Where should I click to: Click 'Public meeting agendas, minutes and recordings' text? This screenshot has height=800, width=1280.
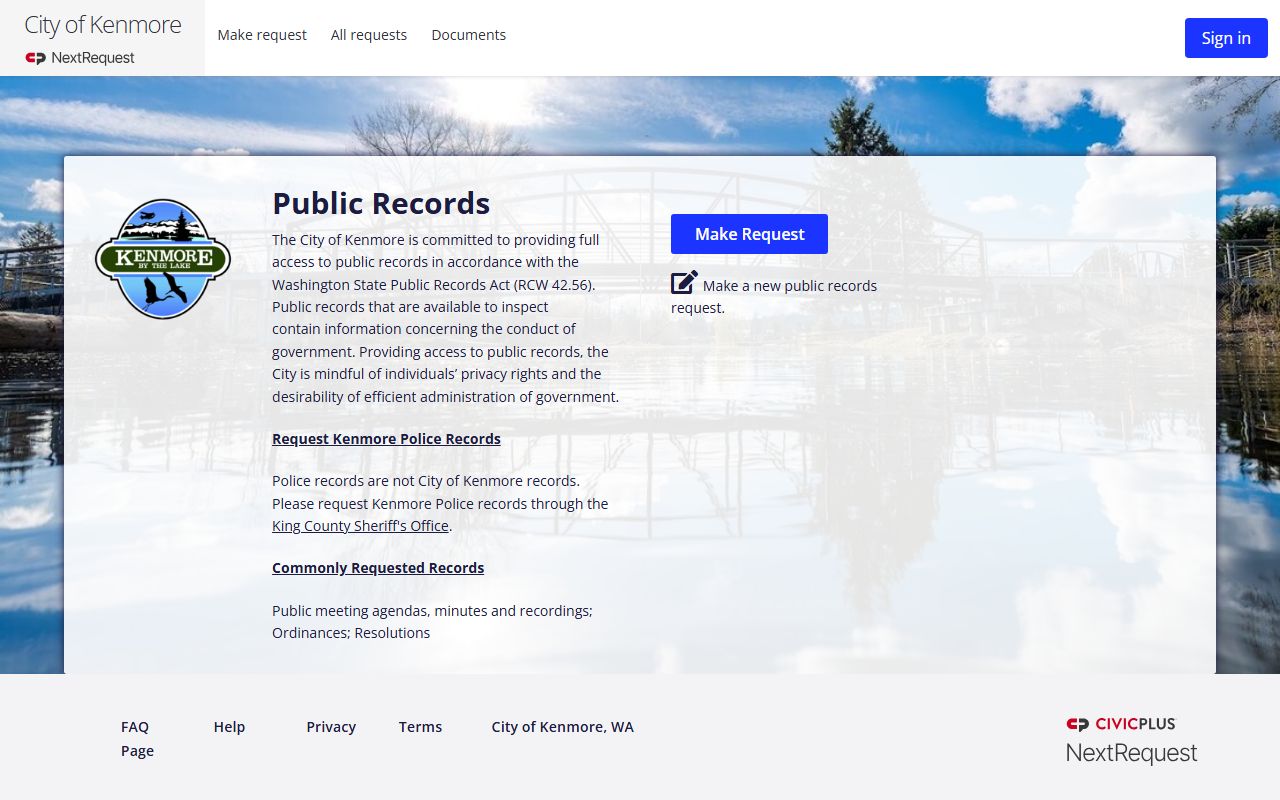click(431, 611)
